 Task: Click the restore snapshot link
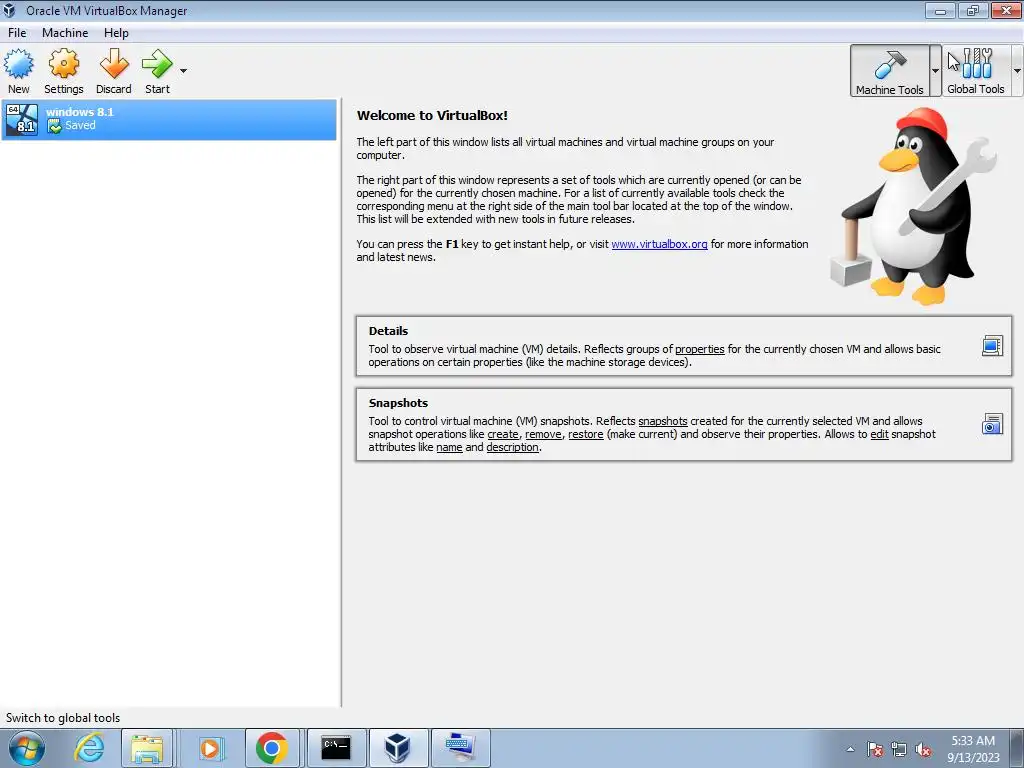pos(586,434)
